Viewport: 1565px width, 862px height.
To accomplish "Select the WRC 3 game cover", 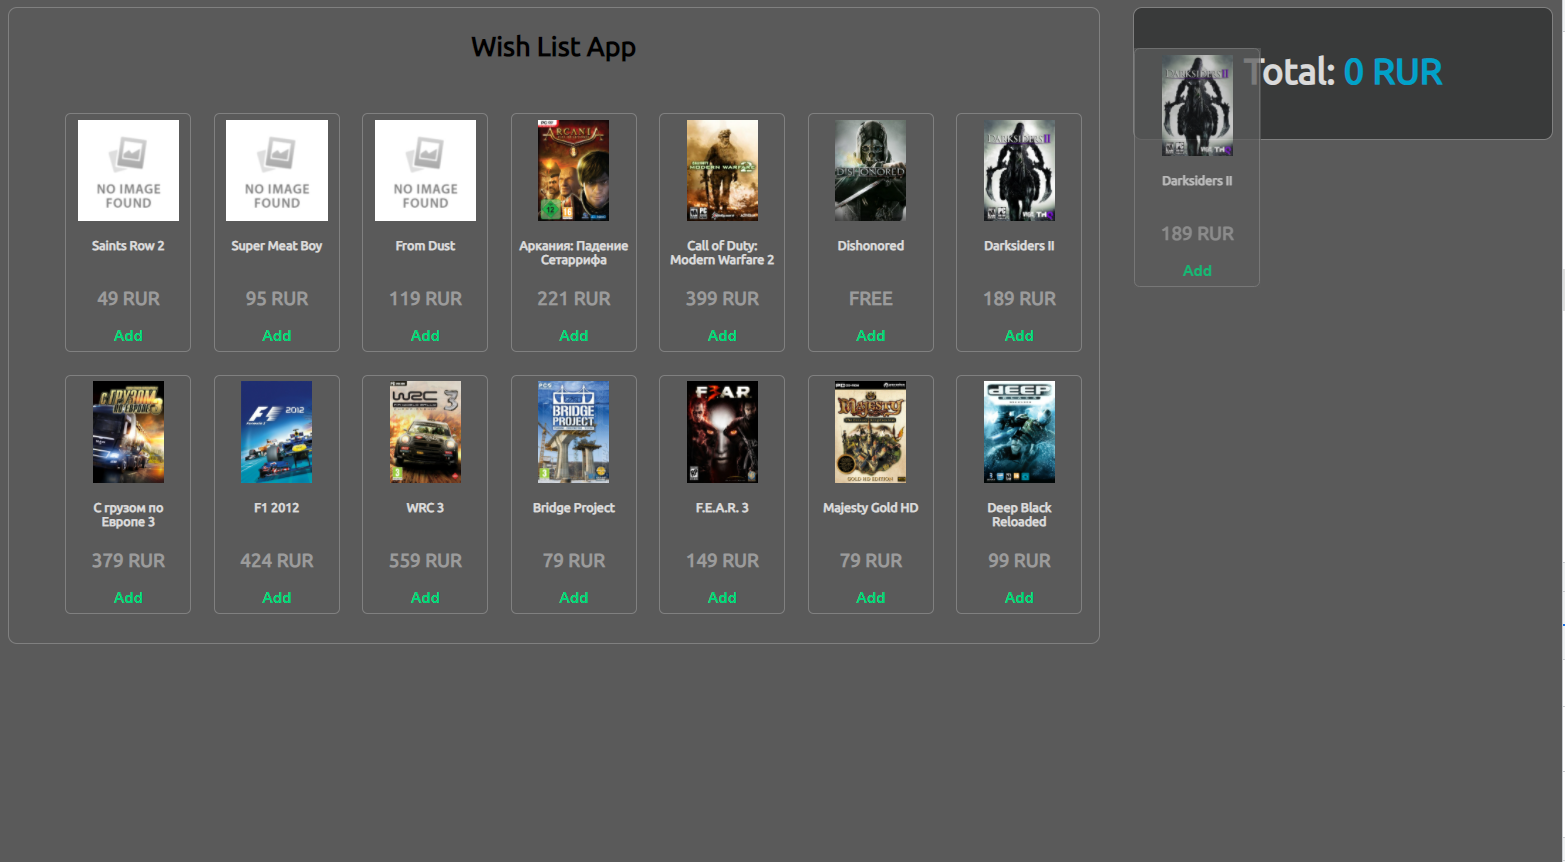I will click(x=425, y=432).
